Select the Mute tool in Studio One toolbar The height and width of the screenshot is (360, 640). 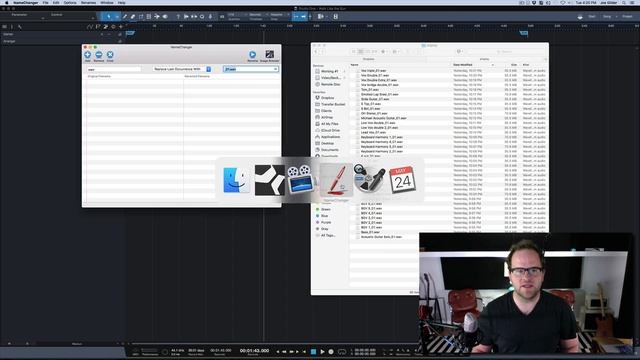point(149,17)
